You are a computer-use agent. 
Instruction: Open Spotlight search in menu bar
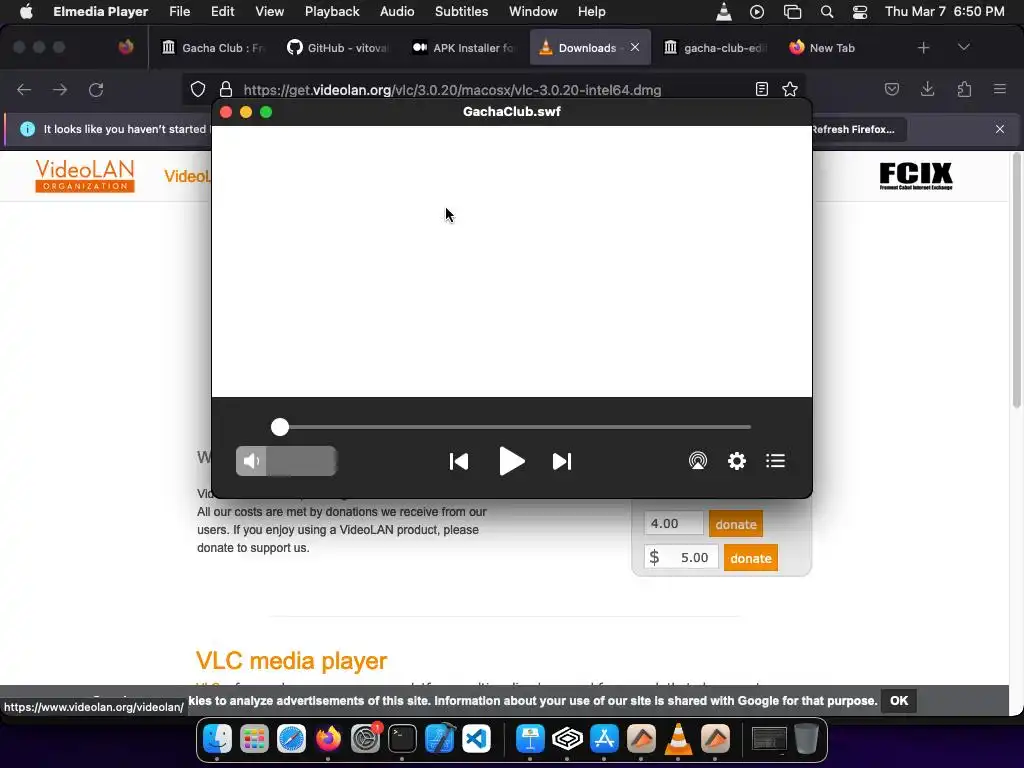coord(827,12)
